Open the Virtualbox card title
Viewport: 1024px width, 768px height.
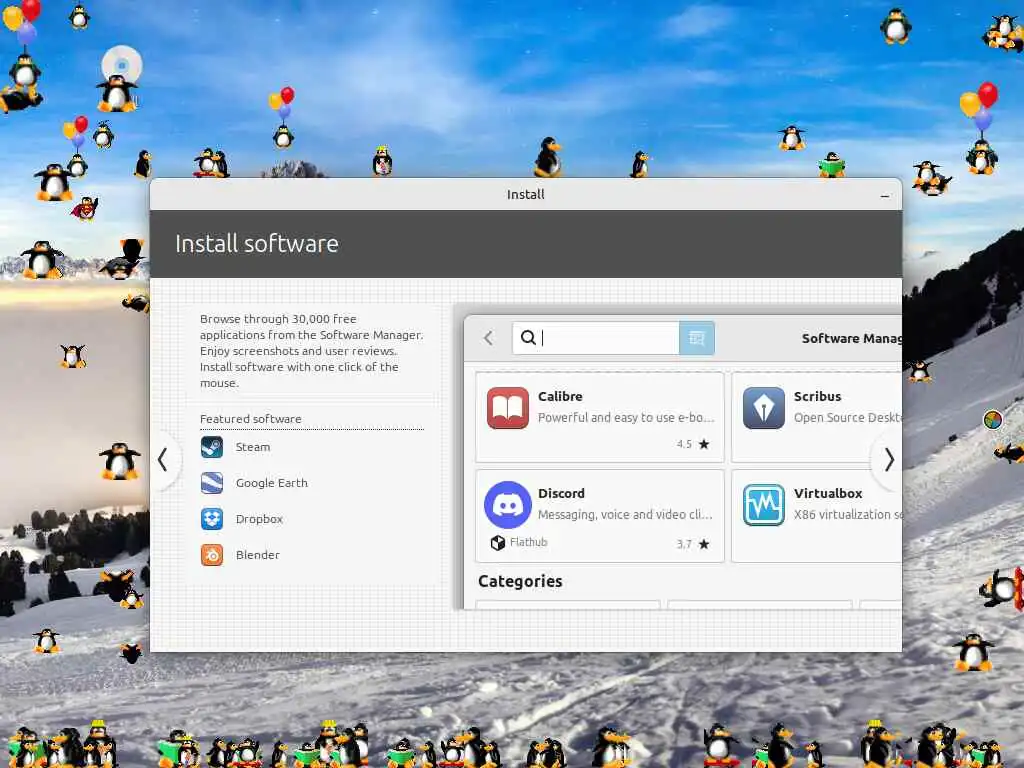pos(827,494)
